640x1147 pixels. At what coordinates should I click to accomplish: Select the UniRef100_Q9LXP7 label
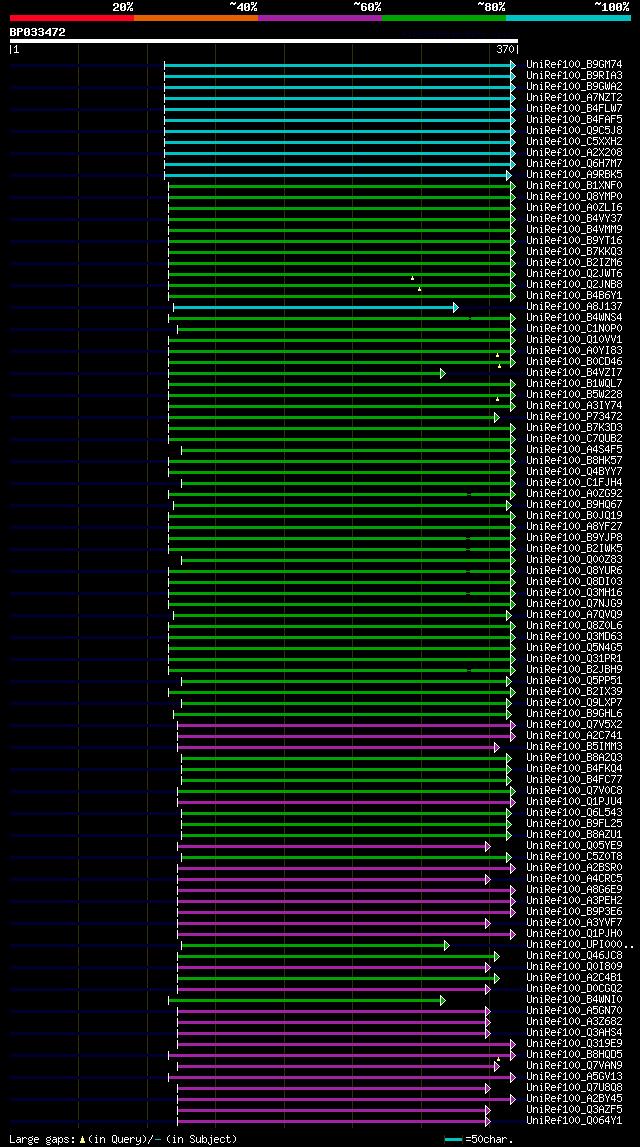tap(574, 703)
